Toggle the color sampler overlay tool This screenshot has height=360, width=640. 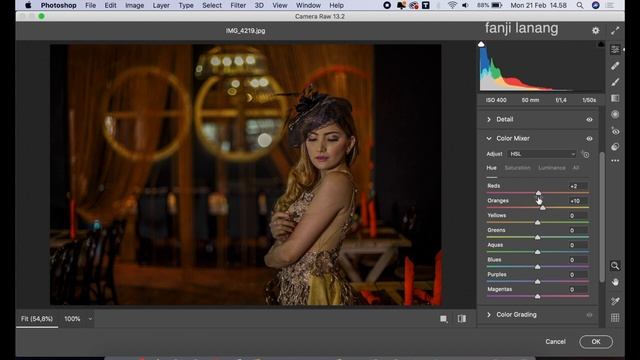click(x=615, y=301)
